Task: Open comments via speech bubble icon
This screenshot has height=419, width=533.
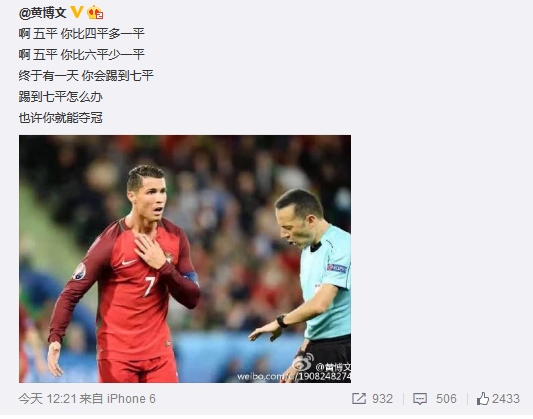Action: (420, 399)
